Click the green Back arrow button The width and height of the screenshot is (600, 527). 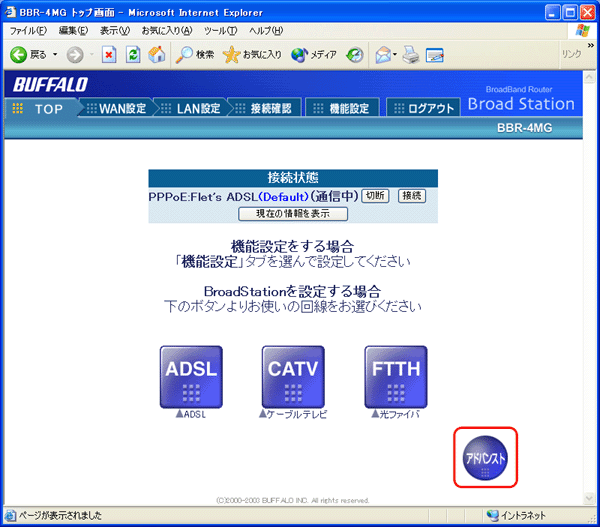point(18,55)
